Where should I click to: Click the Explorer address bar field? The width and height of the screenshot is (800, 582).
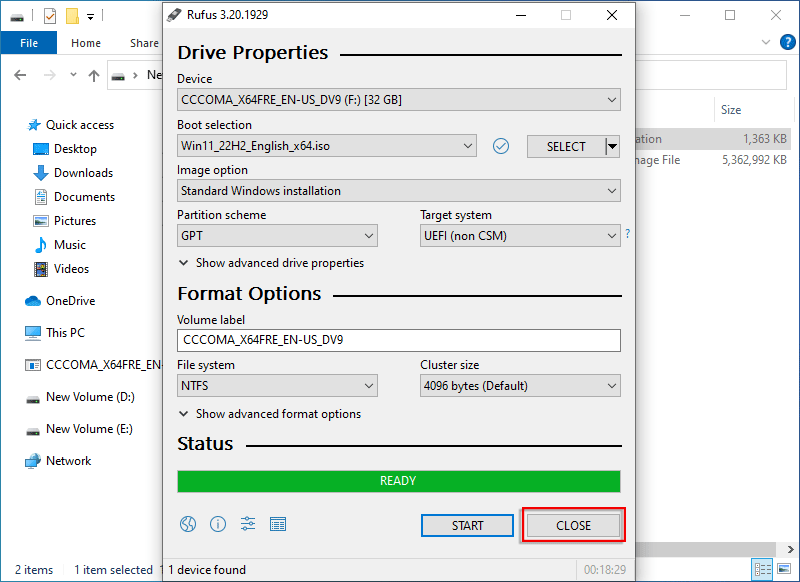(x=711, y=75)
